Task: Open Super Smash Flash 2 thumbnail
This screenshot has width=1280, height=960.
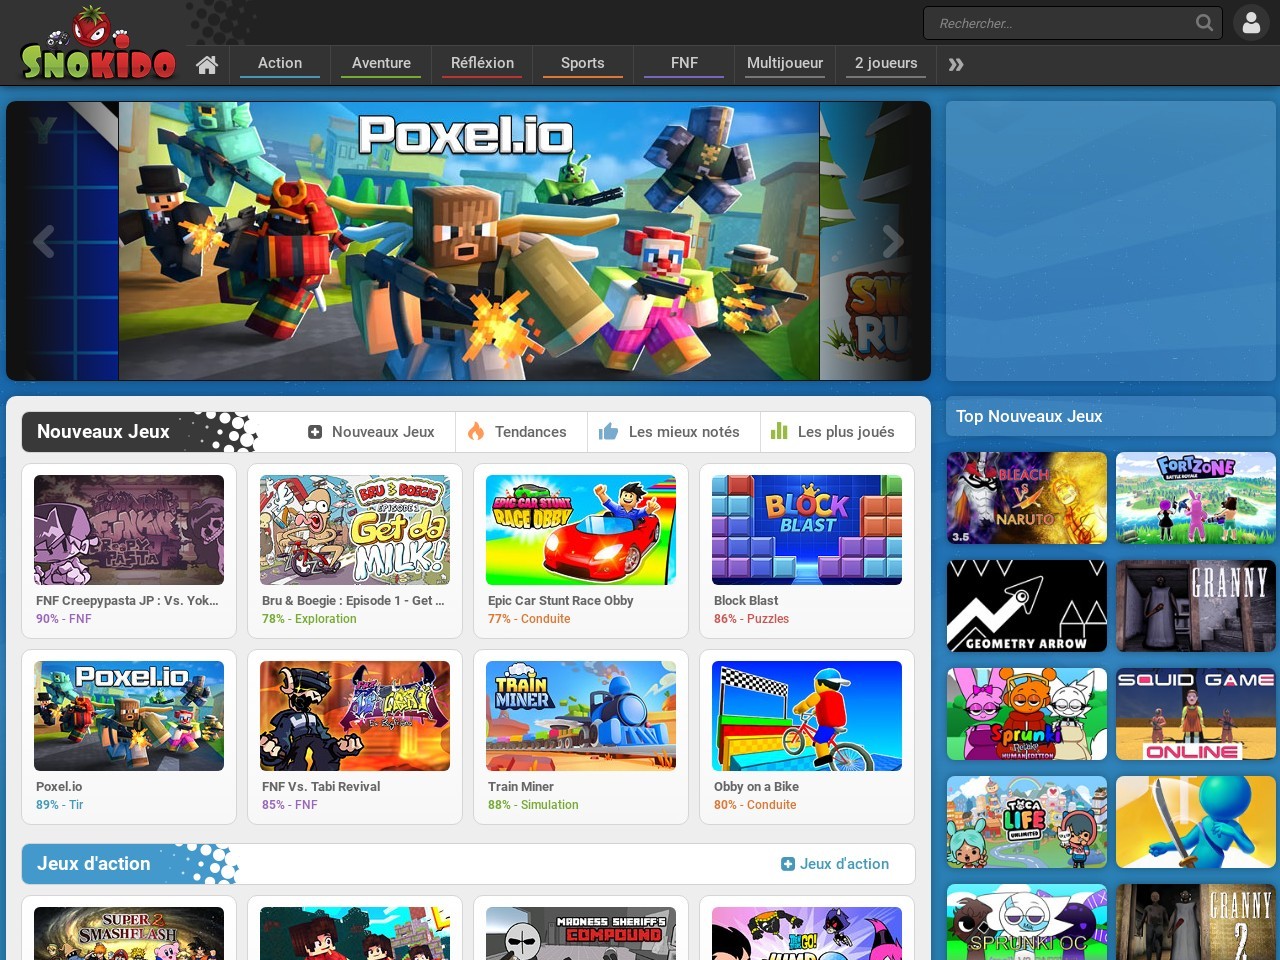Action: click(129, 933)
